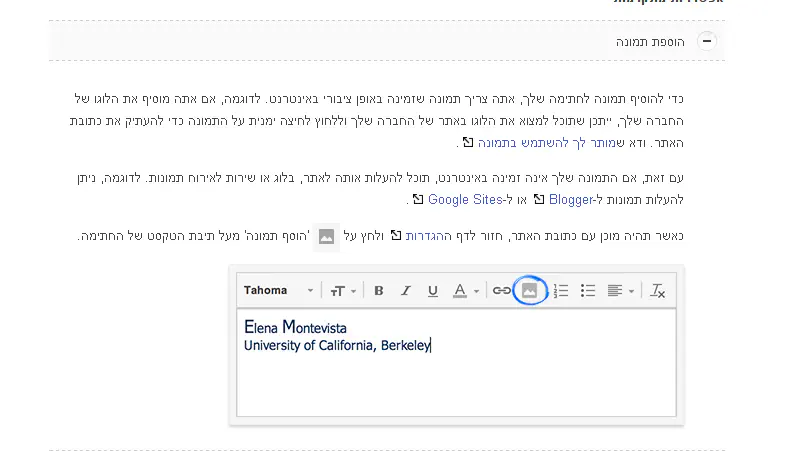
Task: Toggle italic formatting in the editor
Action: click(x=406, y=291)
